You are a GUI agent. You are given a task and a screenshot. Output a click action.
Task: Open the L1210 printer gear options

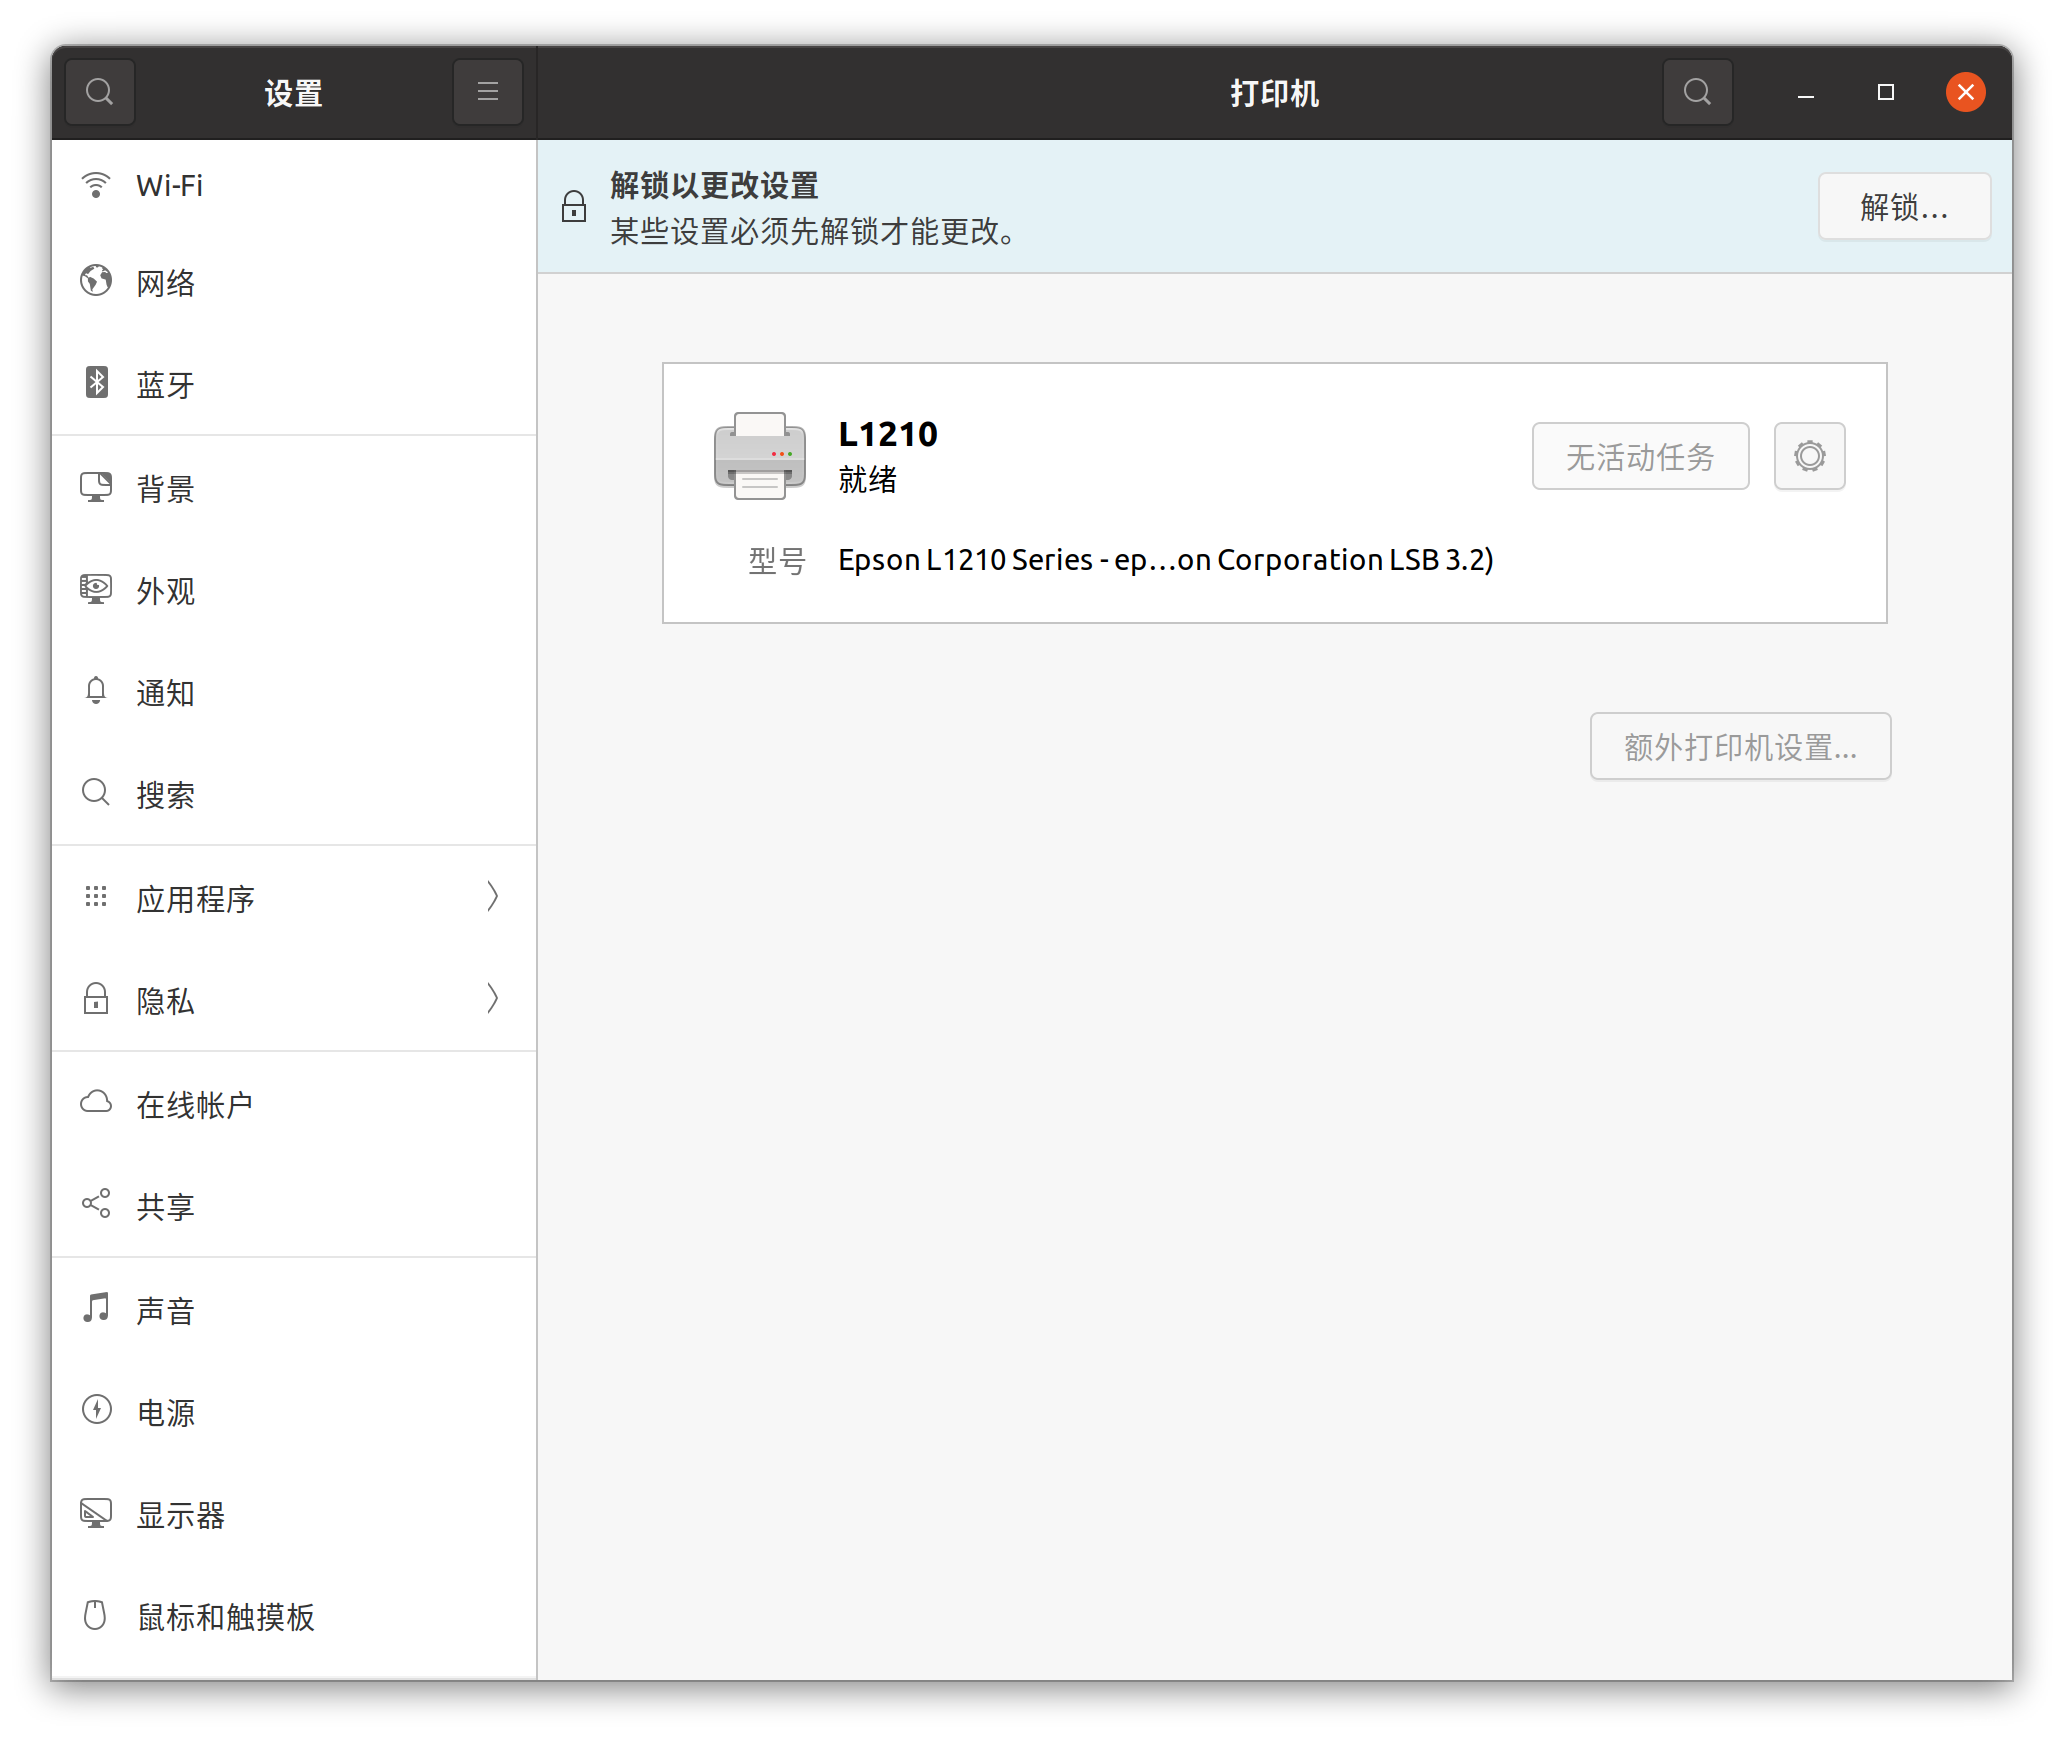click(x=1809, y=456)
